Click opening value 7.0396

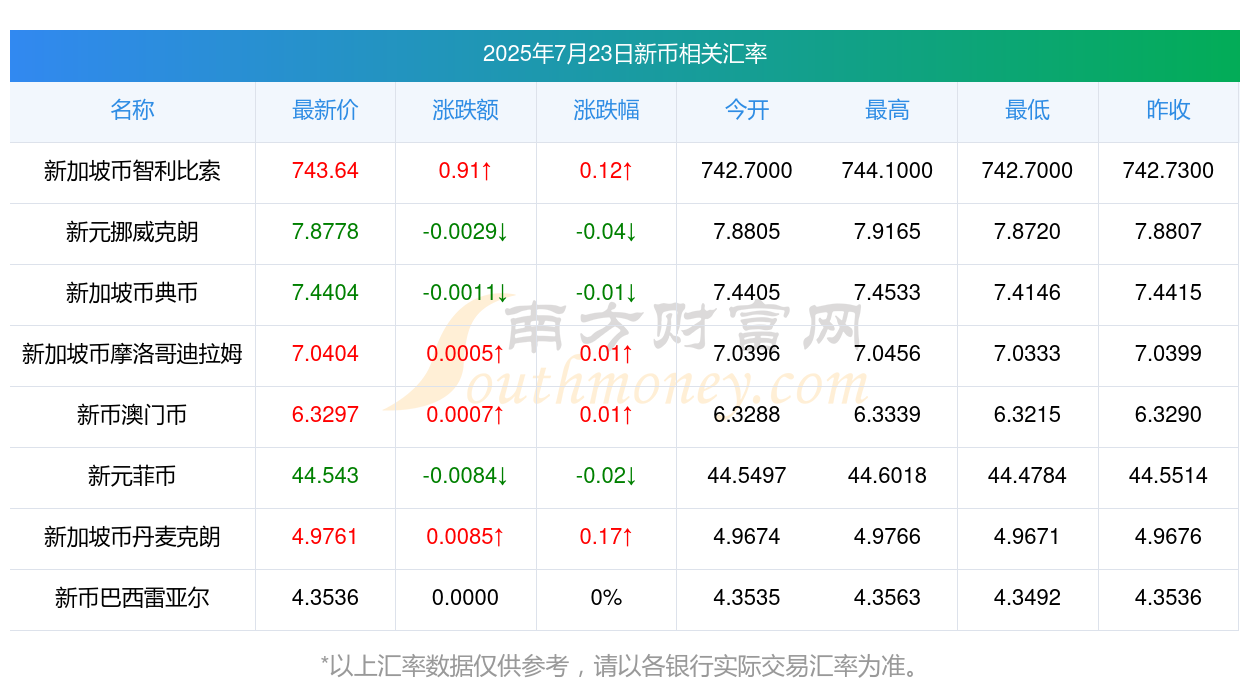tap(747, 354)
